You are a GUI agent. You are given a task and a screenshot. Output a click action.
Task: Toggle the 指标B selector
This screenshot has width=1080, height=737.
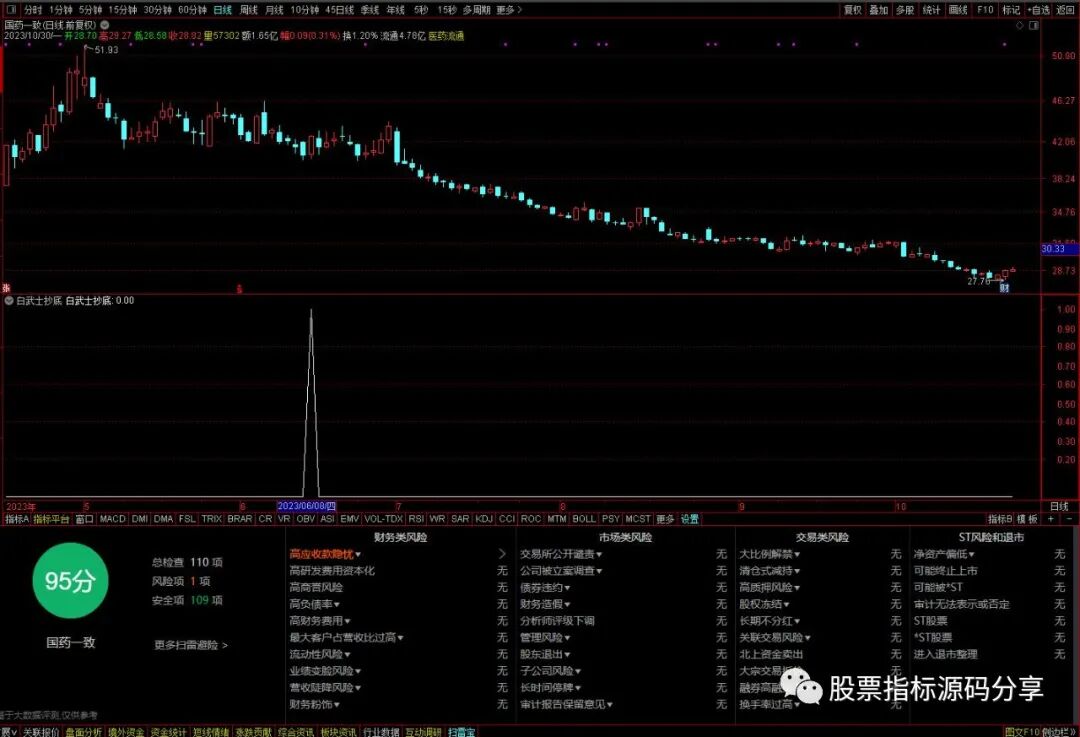click(1000, 519)
